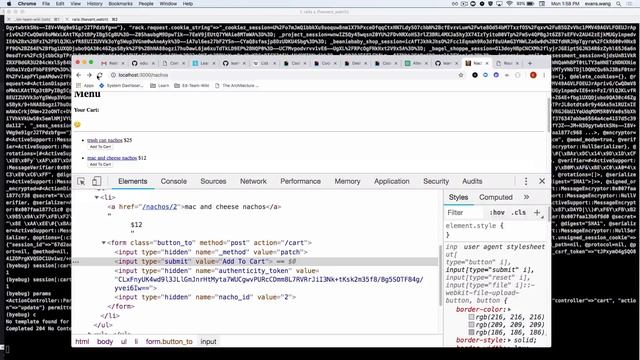Click the rgb(216, 216, 216) color swatch
The height and width of the screenshot is (360, 640).
click(471, 317)
